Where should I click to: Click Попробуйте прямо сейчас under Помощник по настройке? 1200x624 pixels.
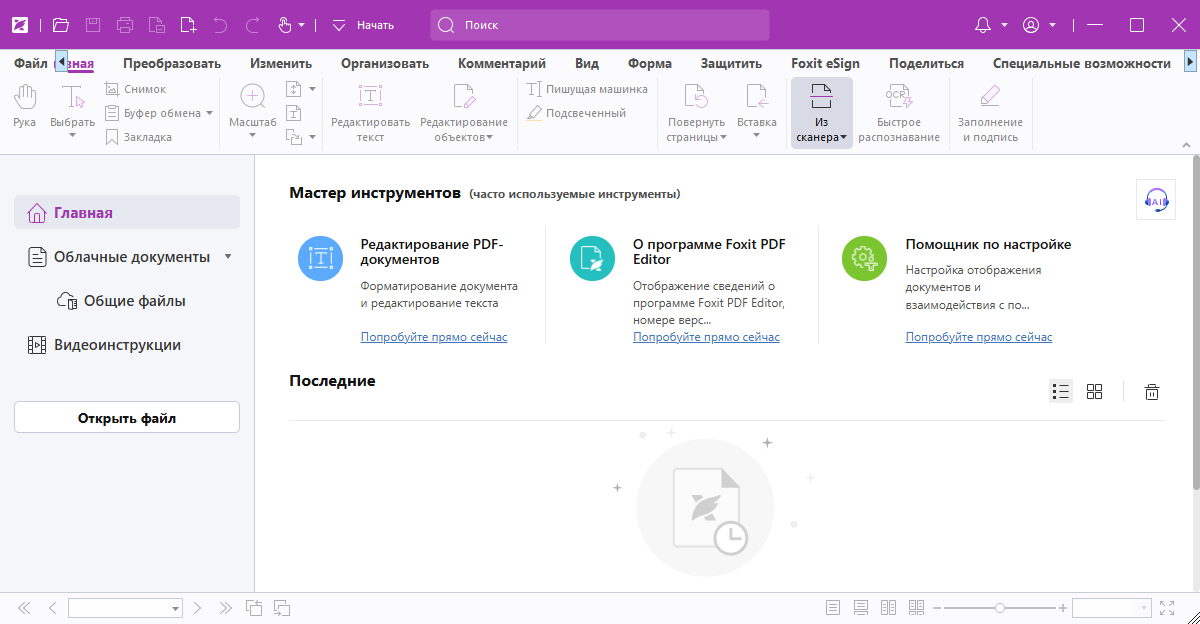(x=978, y=337)
